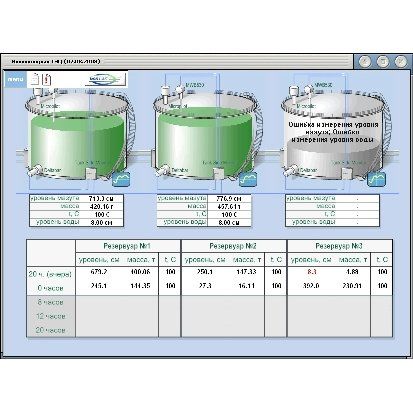Click second tank water level 8.00 см
The image size is (413, 413).
[x=229, y=222]
